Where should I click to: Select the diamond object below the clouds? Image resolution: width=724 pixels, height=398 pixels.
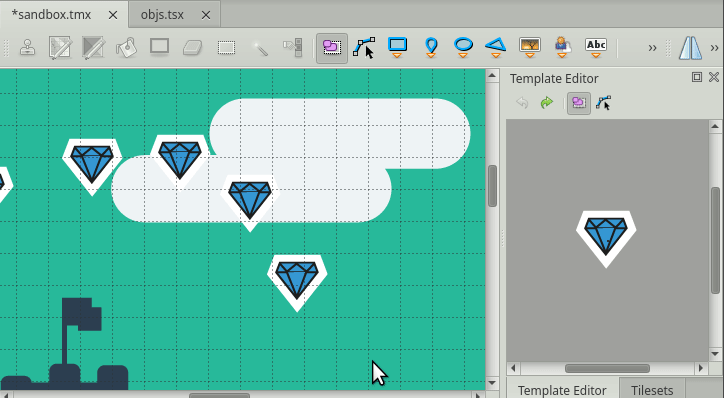click(297, 283)
